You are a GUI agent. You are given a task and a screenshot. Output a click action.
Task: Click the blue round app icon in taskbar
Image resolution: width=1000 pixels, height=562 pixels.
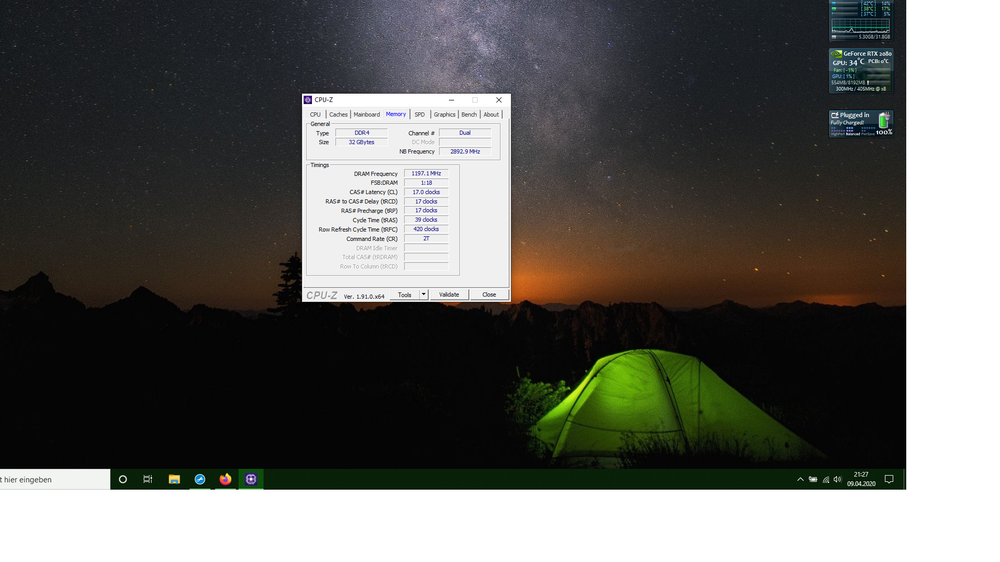[200, 480]
